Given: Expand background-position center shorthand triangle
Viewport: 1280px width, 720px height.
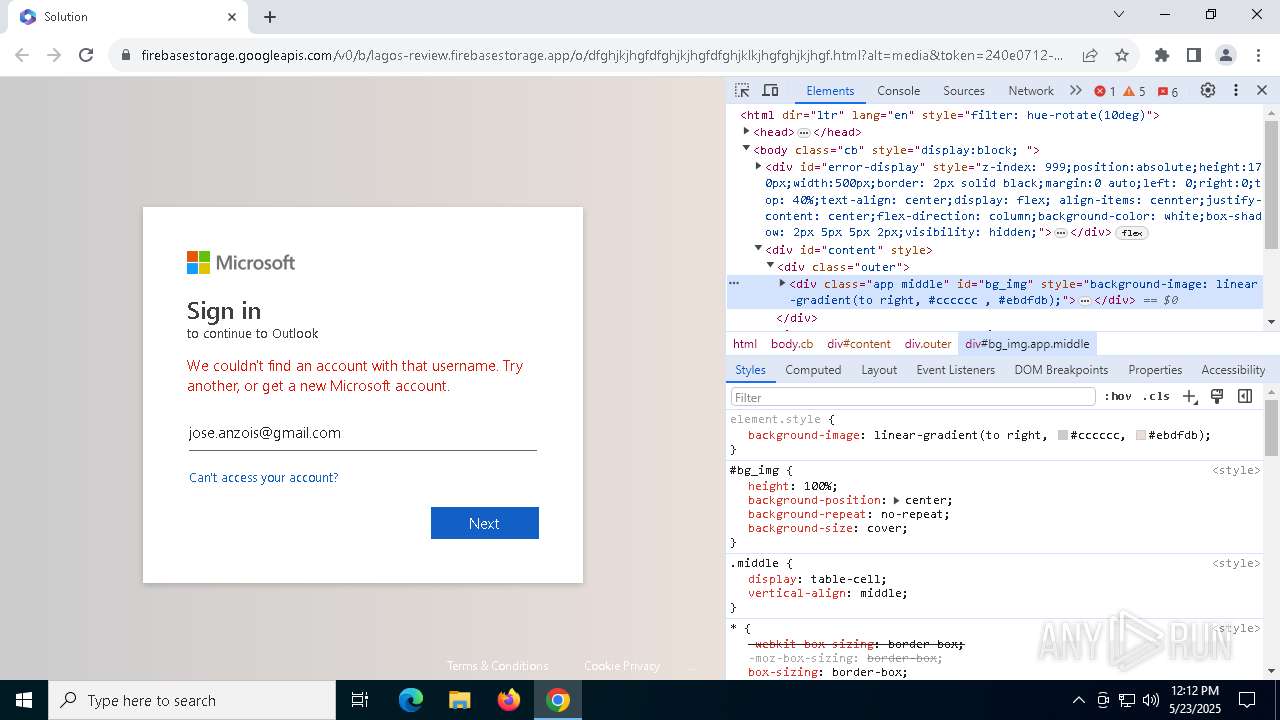Looking at the screenshot, I should [897, 500].
